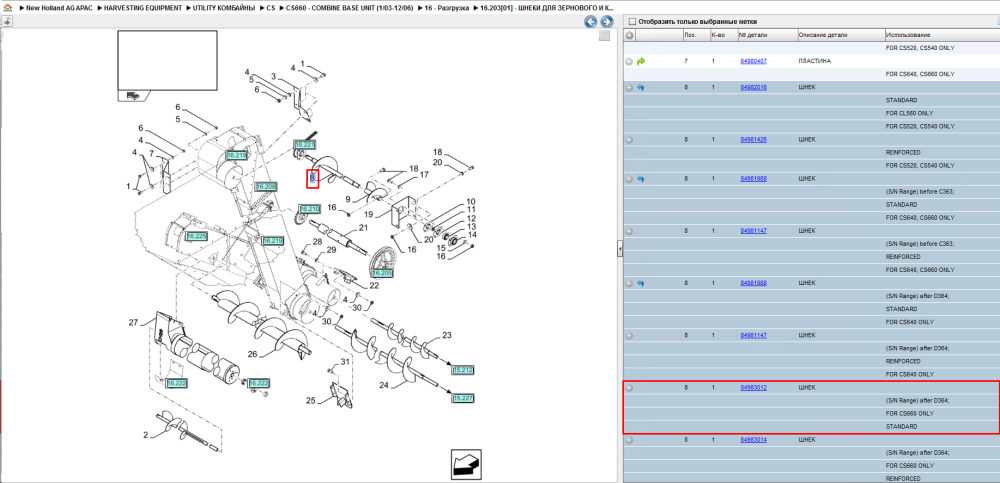Open the 16.225 reference label in diagram
Image resolution: width=1000 pixels, height=483 pixels.
[196, 236]
